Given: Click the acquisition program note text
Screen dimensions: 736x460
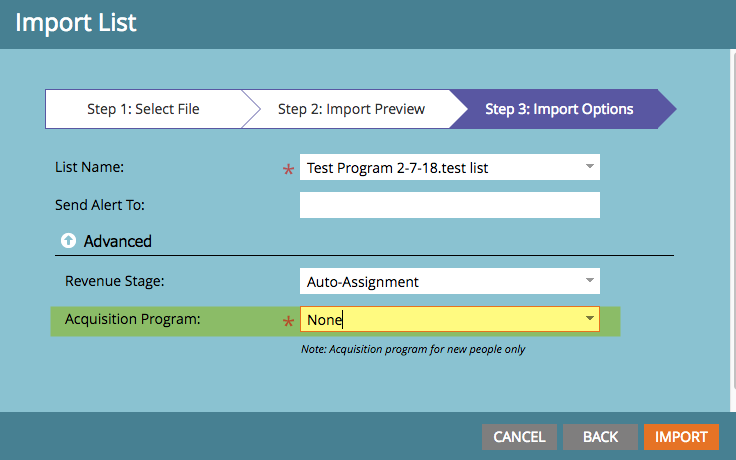Looking at the screenshot, I should tap(413, 349).
